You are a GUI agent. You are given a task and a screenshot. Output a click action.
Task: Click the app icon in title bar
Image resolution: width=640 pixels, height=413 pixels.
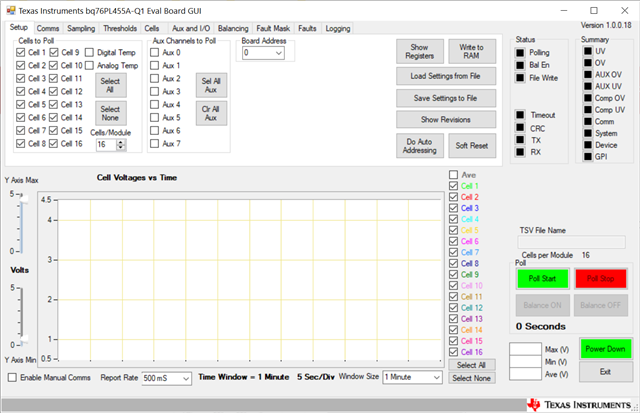(11, 10)
